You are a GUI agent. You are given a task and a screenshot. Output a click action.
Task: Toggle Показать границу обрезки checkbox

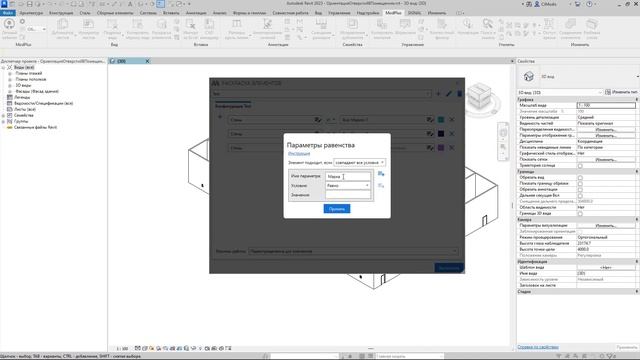[x=580, y=184]
